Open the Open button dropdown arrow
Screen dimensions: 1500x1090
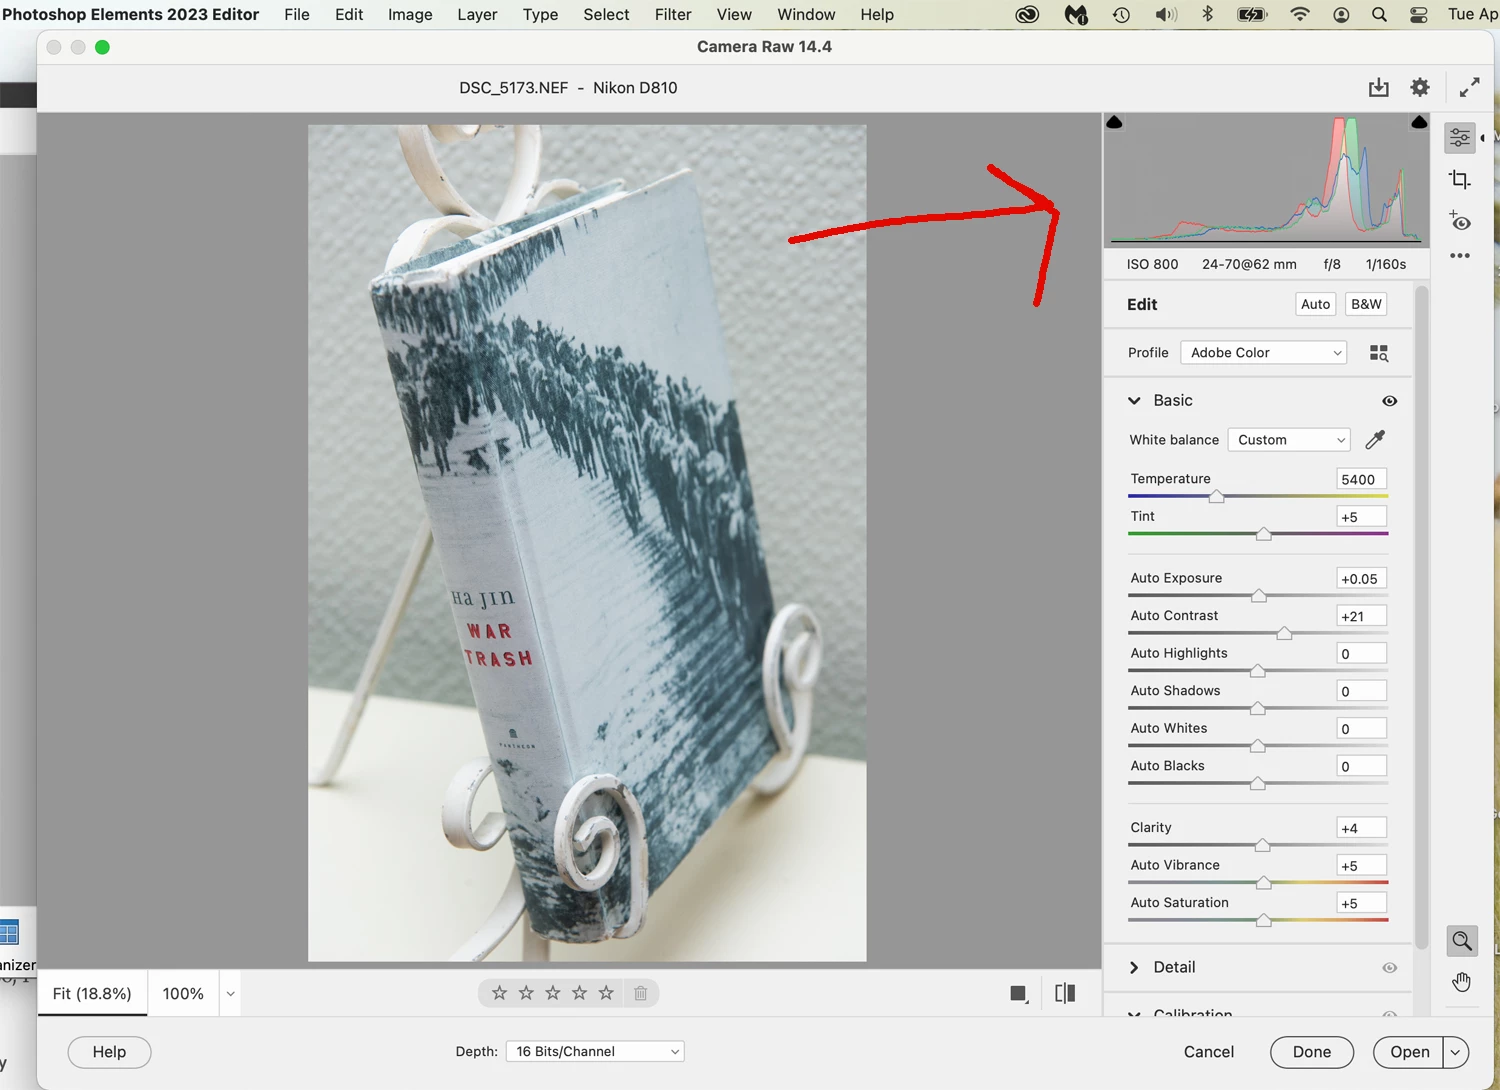1456,1052
